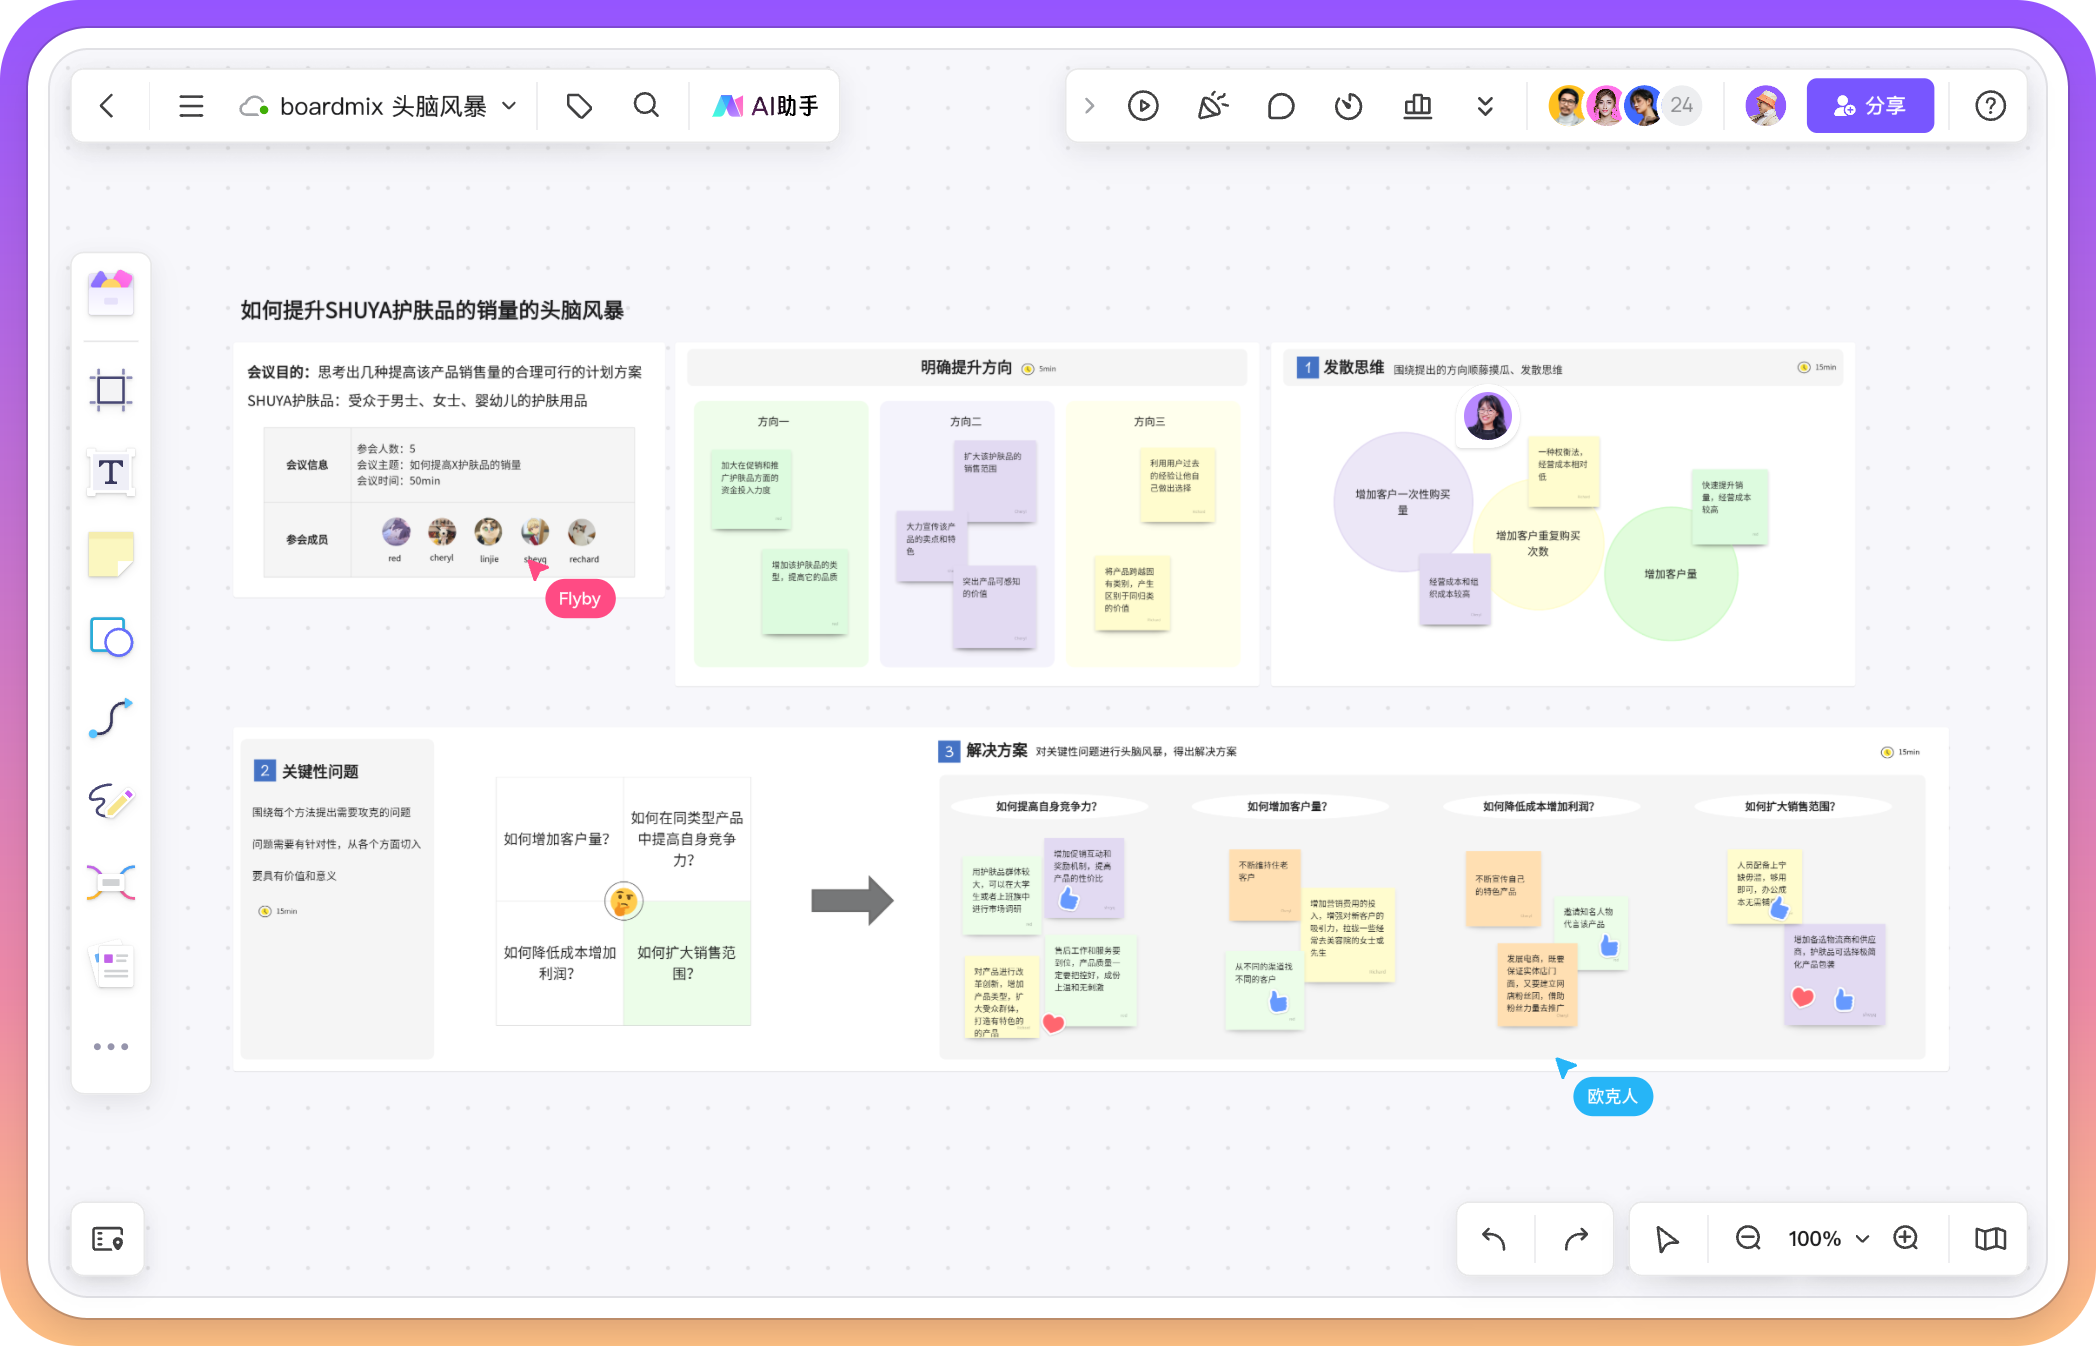Undo the last action
This screenshot has height=1346, width=2096.
coord(1494,1239)
